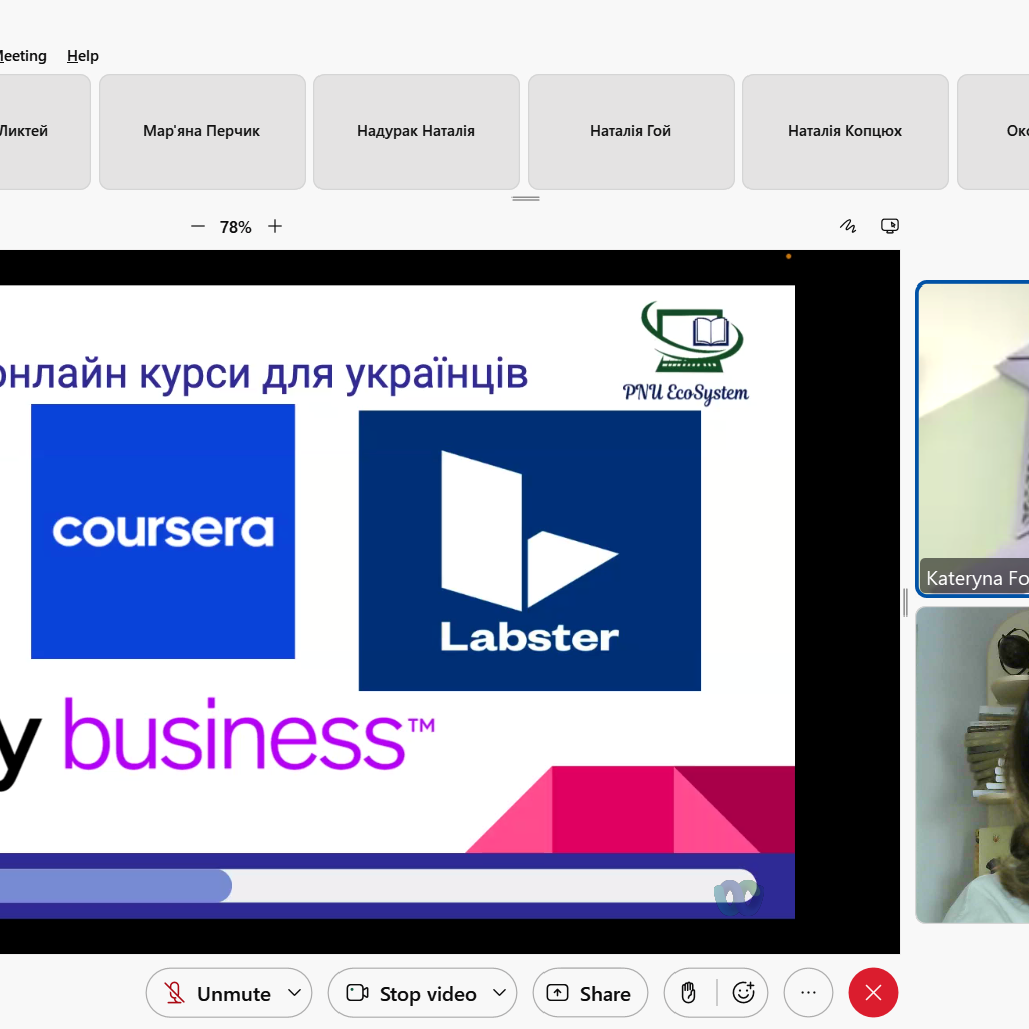This screenshot has width=1029, height=1029.
Task: Expand audio options arrow beside Unmute
Action: [x=294, y=993]
